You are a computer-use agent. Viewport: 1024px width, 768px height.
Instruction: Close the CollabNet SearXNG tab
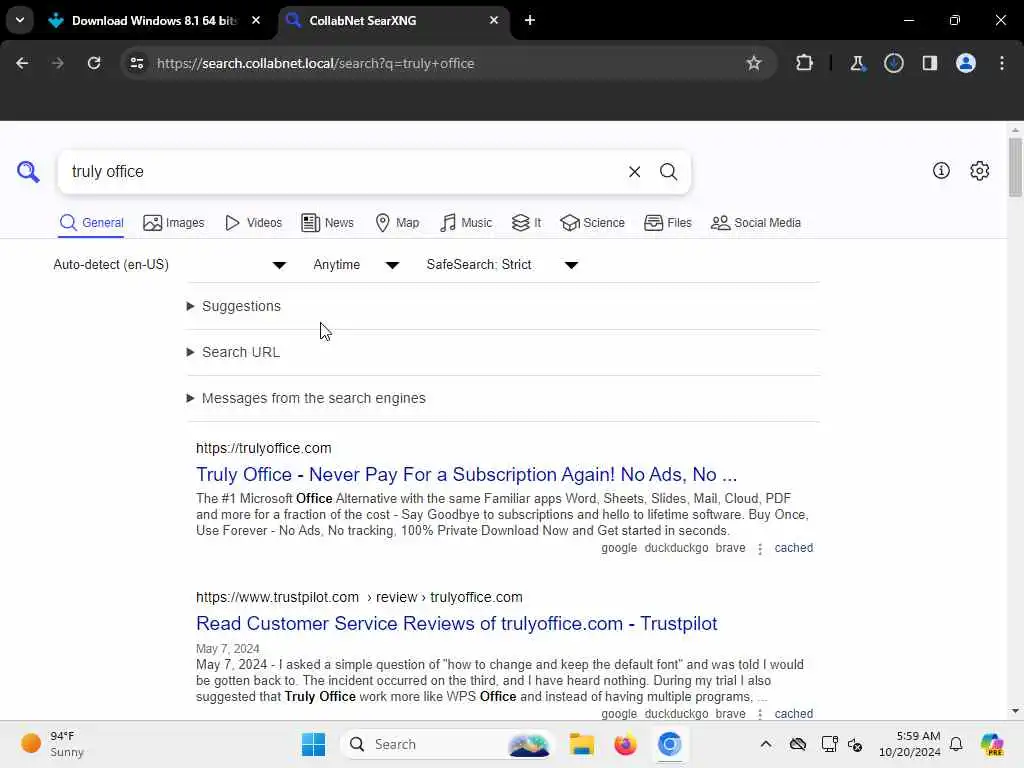494,20
